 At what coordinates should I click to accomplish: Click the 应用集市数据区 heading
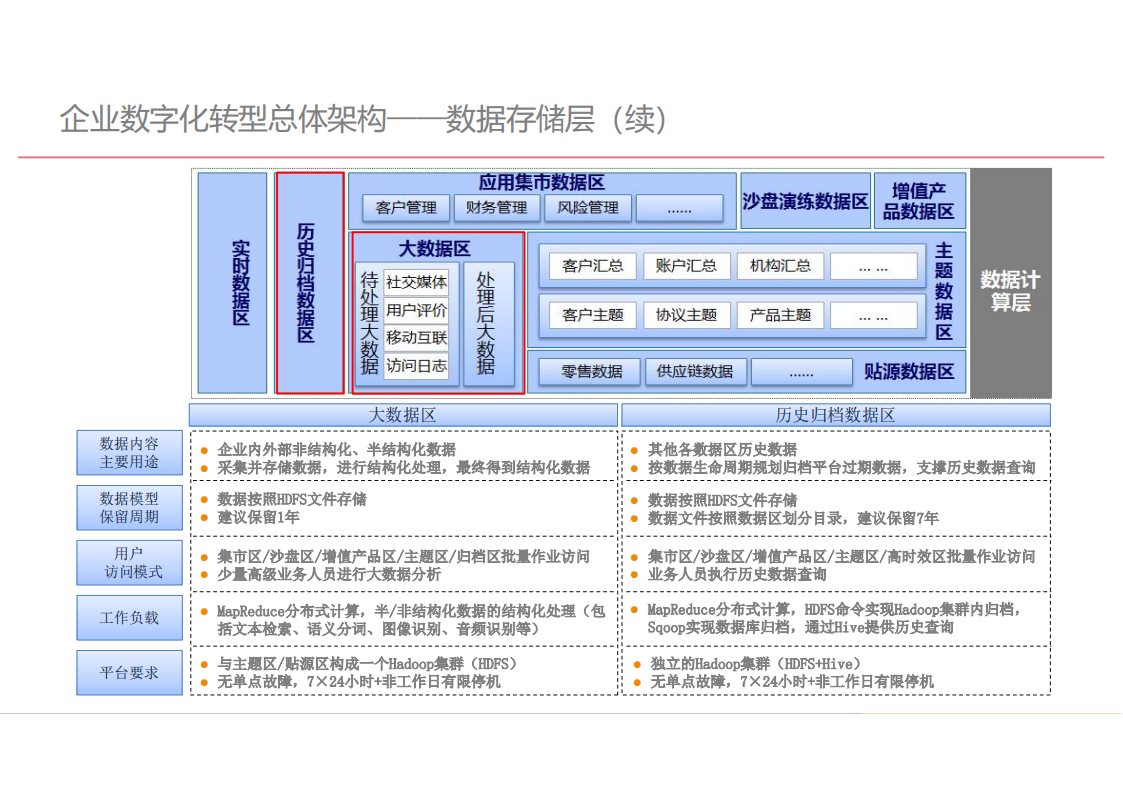pos(541,183)
